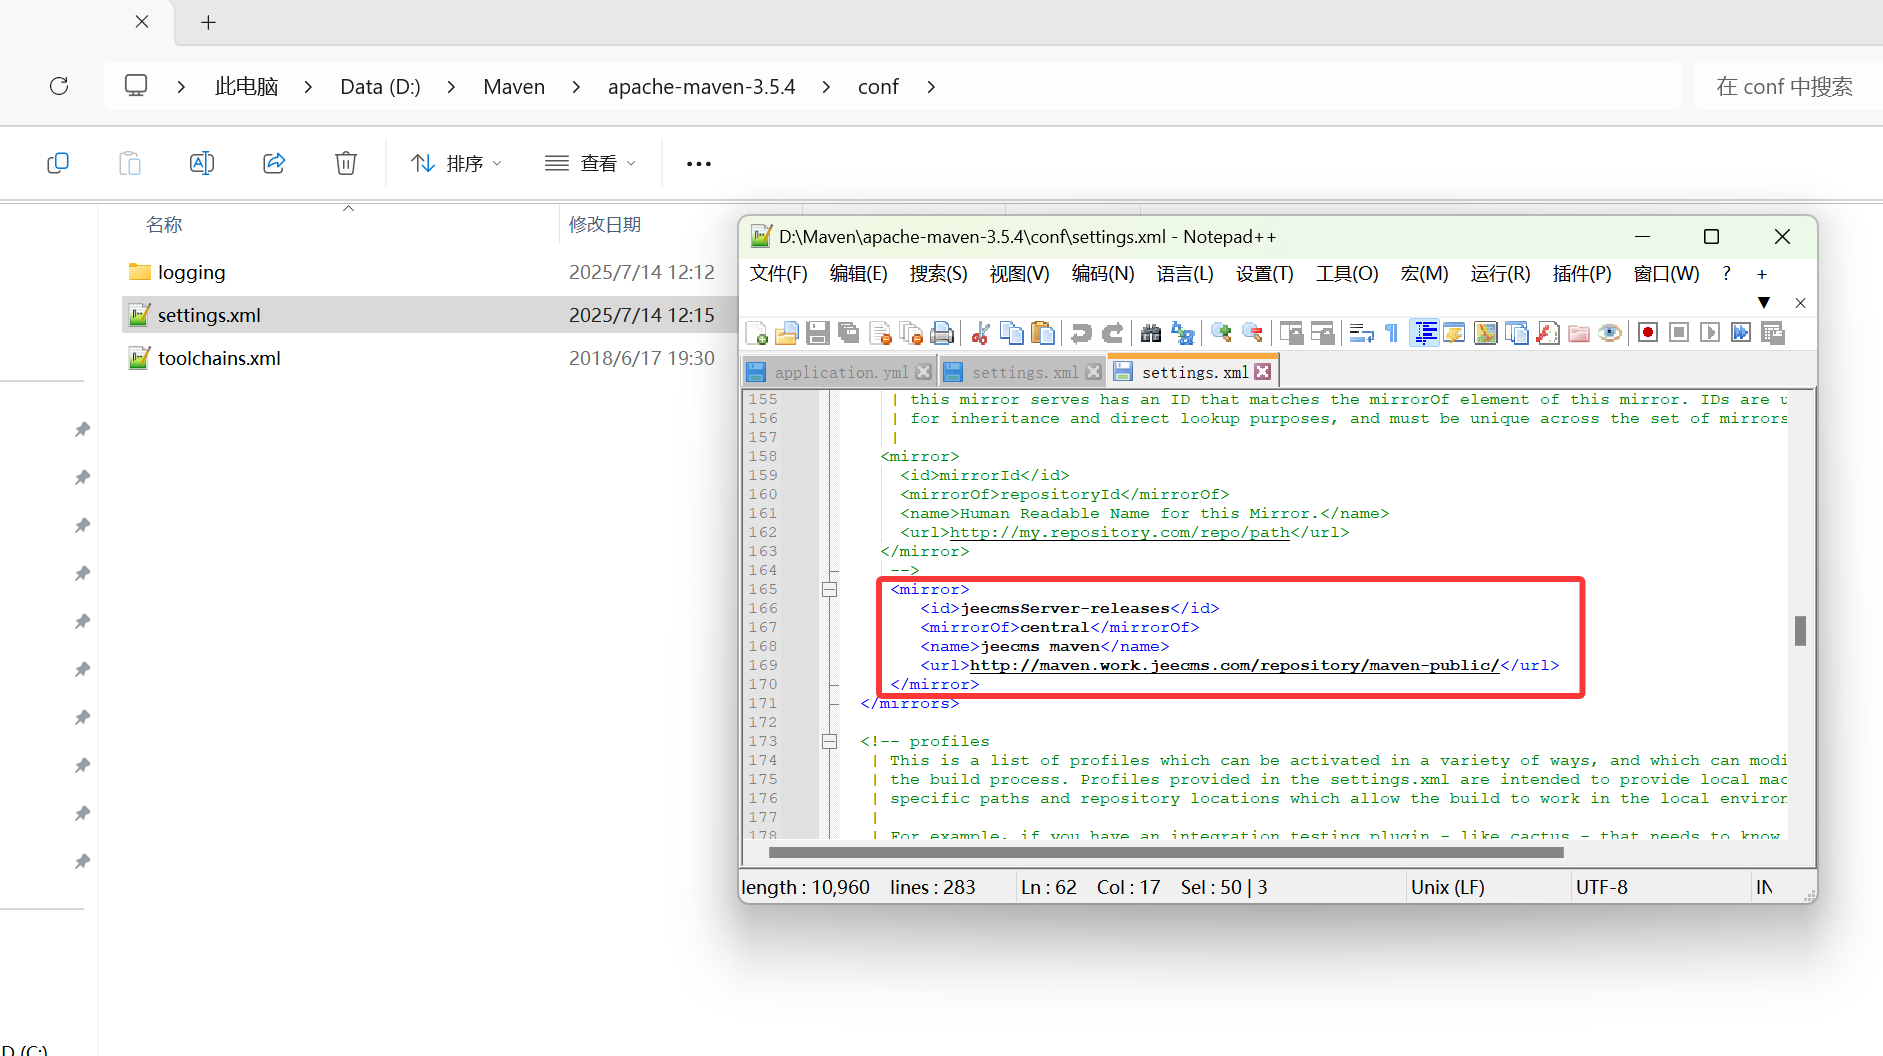Switch to the application.yml tab
This screenshot has height=1056, width=1883.
click(840, 372)
